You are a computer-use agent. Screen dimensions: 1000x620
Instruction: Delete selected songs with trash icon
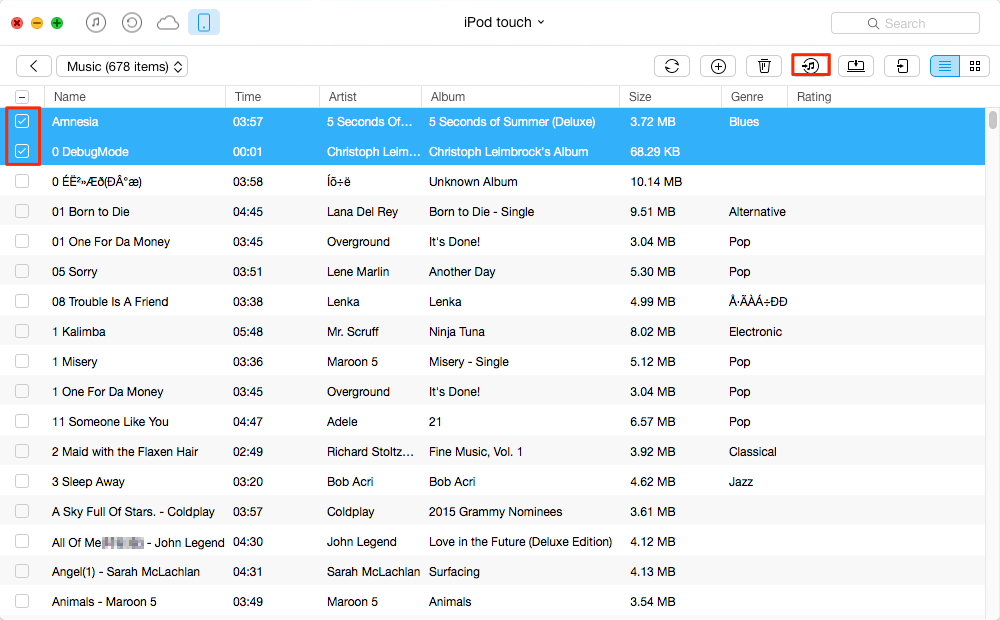coord(764,66)
